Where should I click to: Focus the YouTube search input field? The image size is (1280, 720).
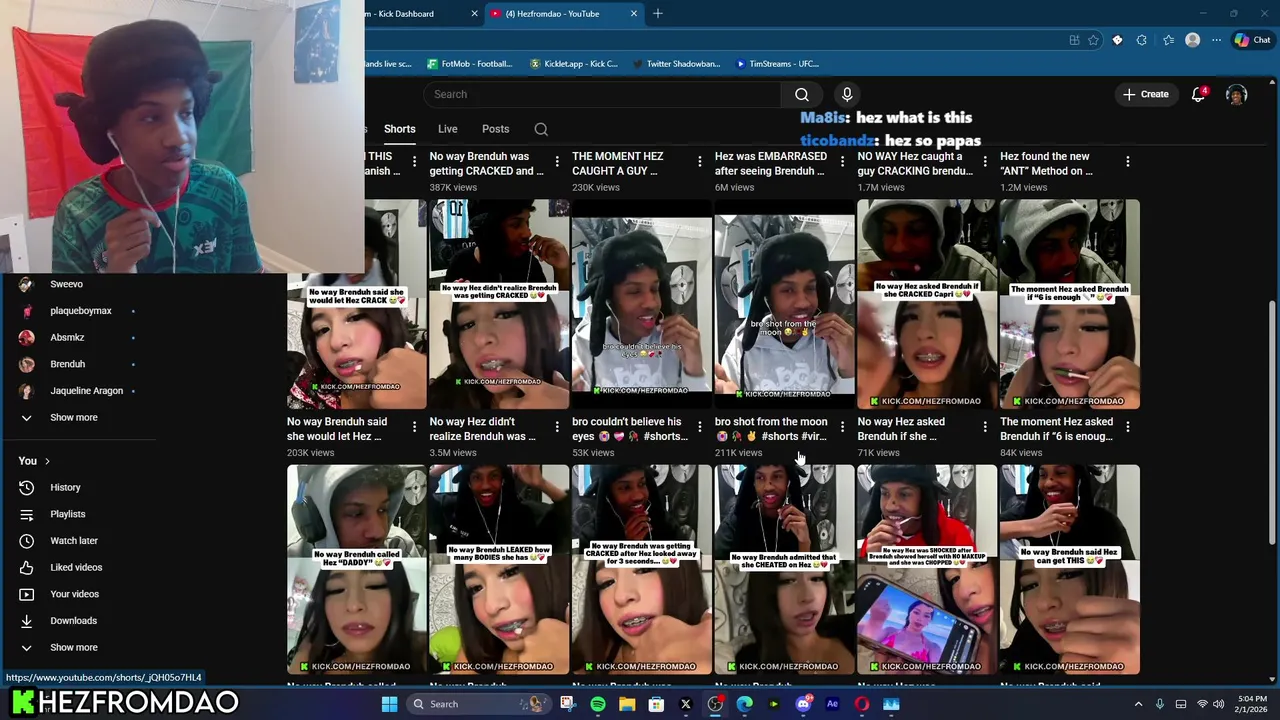(602, 94)
